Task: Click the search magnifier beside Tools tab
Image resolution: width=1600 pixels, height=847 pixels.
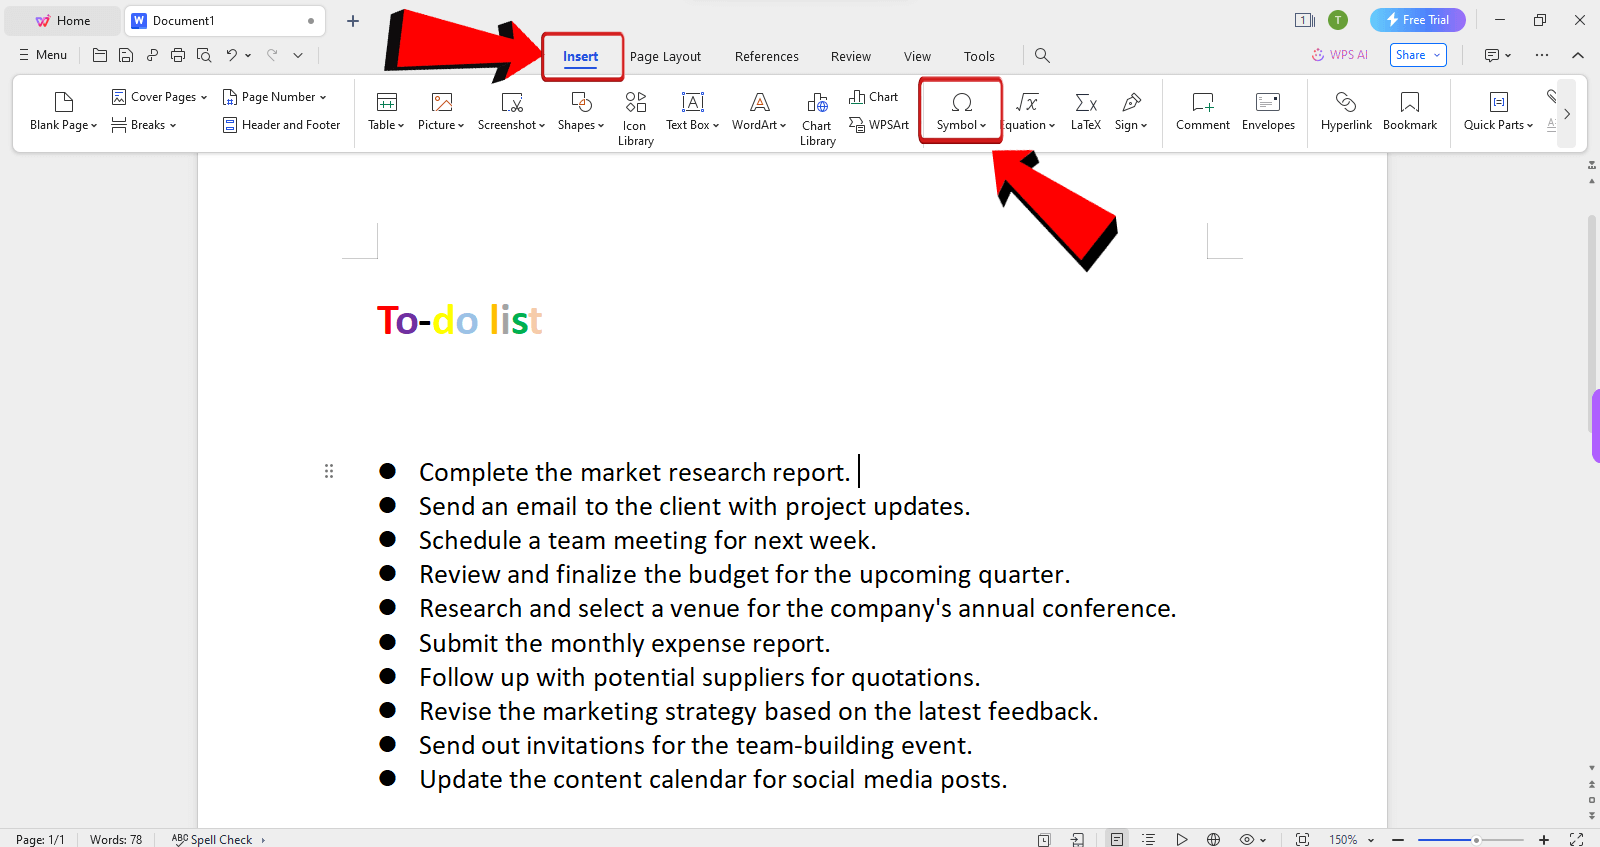Action: tap(1042, 55)
